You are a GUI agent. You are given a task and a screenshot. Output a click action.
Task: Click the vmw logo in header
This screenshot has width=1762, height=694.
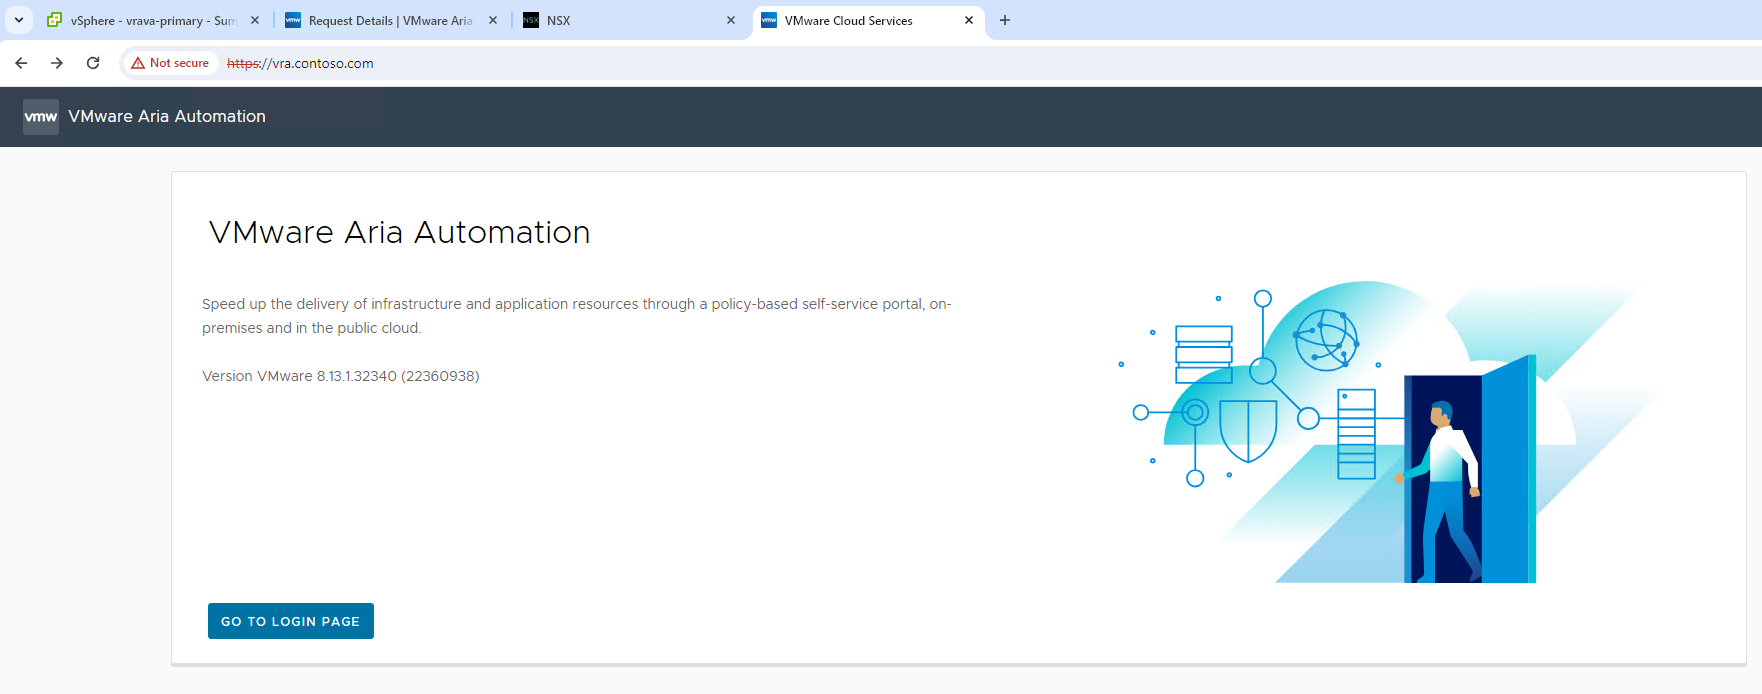click(41, 117)
